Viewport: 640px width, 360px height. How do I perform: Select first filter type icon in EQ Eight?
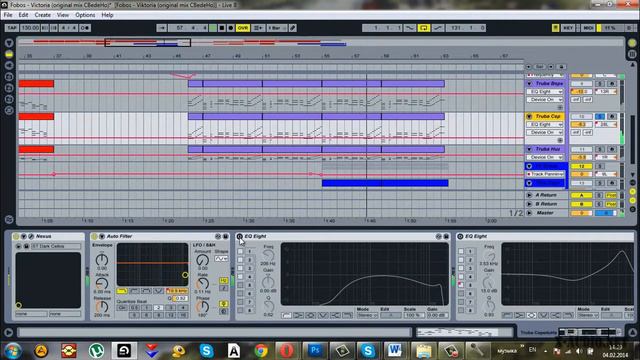(287, 316)
